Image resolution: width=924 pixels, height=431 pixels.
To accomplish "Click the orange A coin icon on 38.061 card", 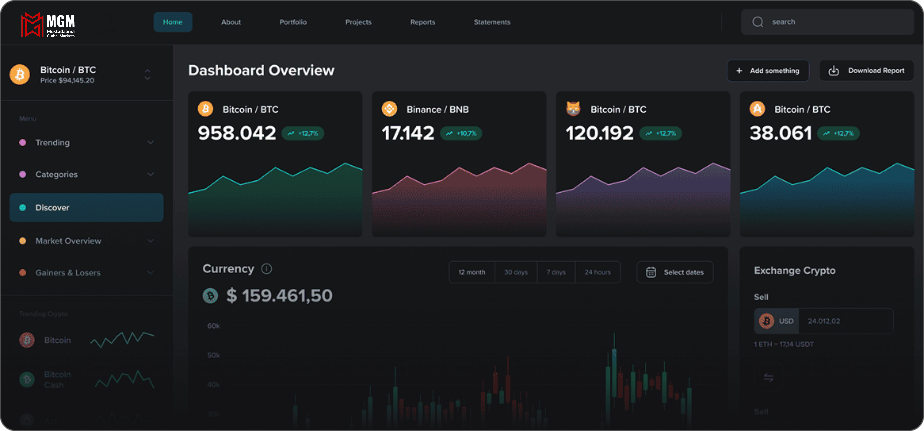I will [757, 109].
